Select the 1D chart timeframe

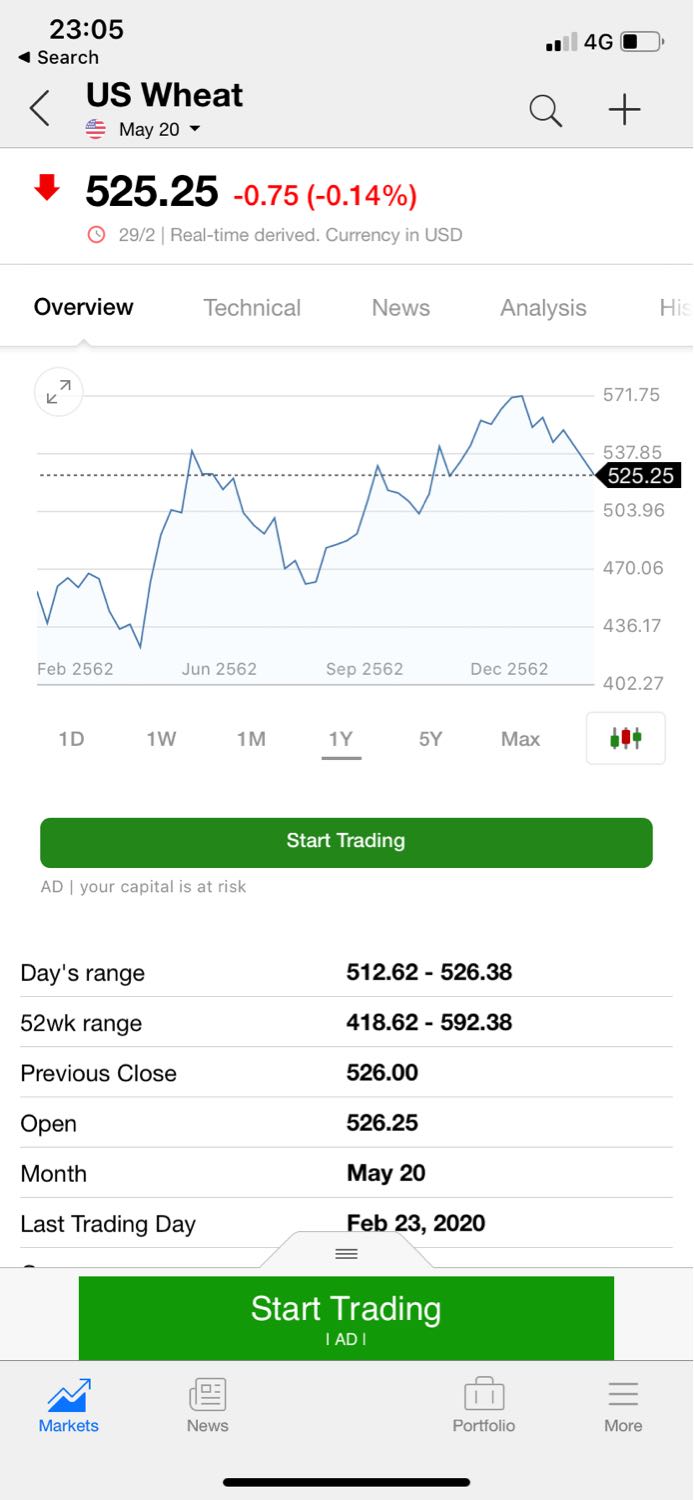pyautogui.click(x=71, y=739)
